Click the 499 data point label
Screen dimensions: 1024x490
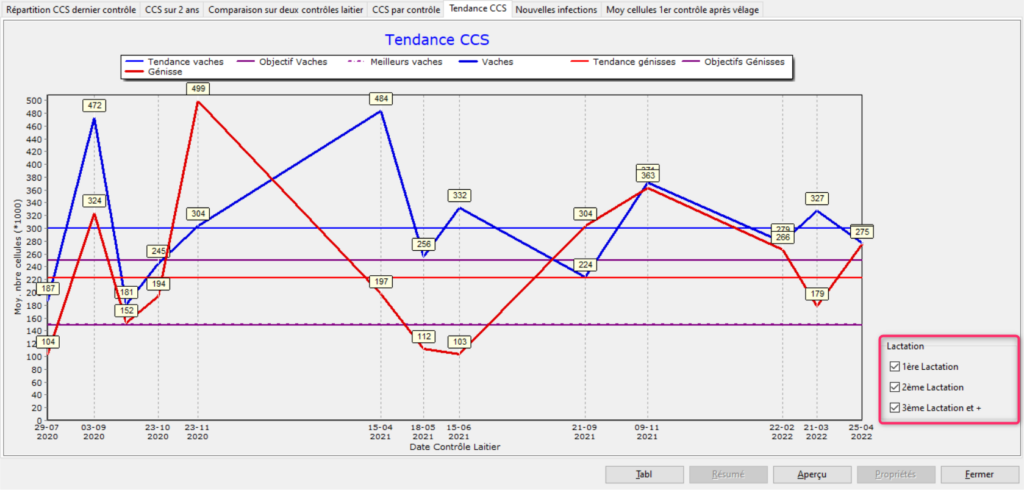(x=198, y=89)
